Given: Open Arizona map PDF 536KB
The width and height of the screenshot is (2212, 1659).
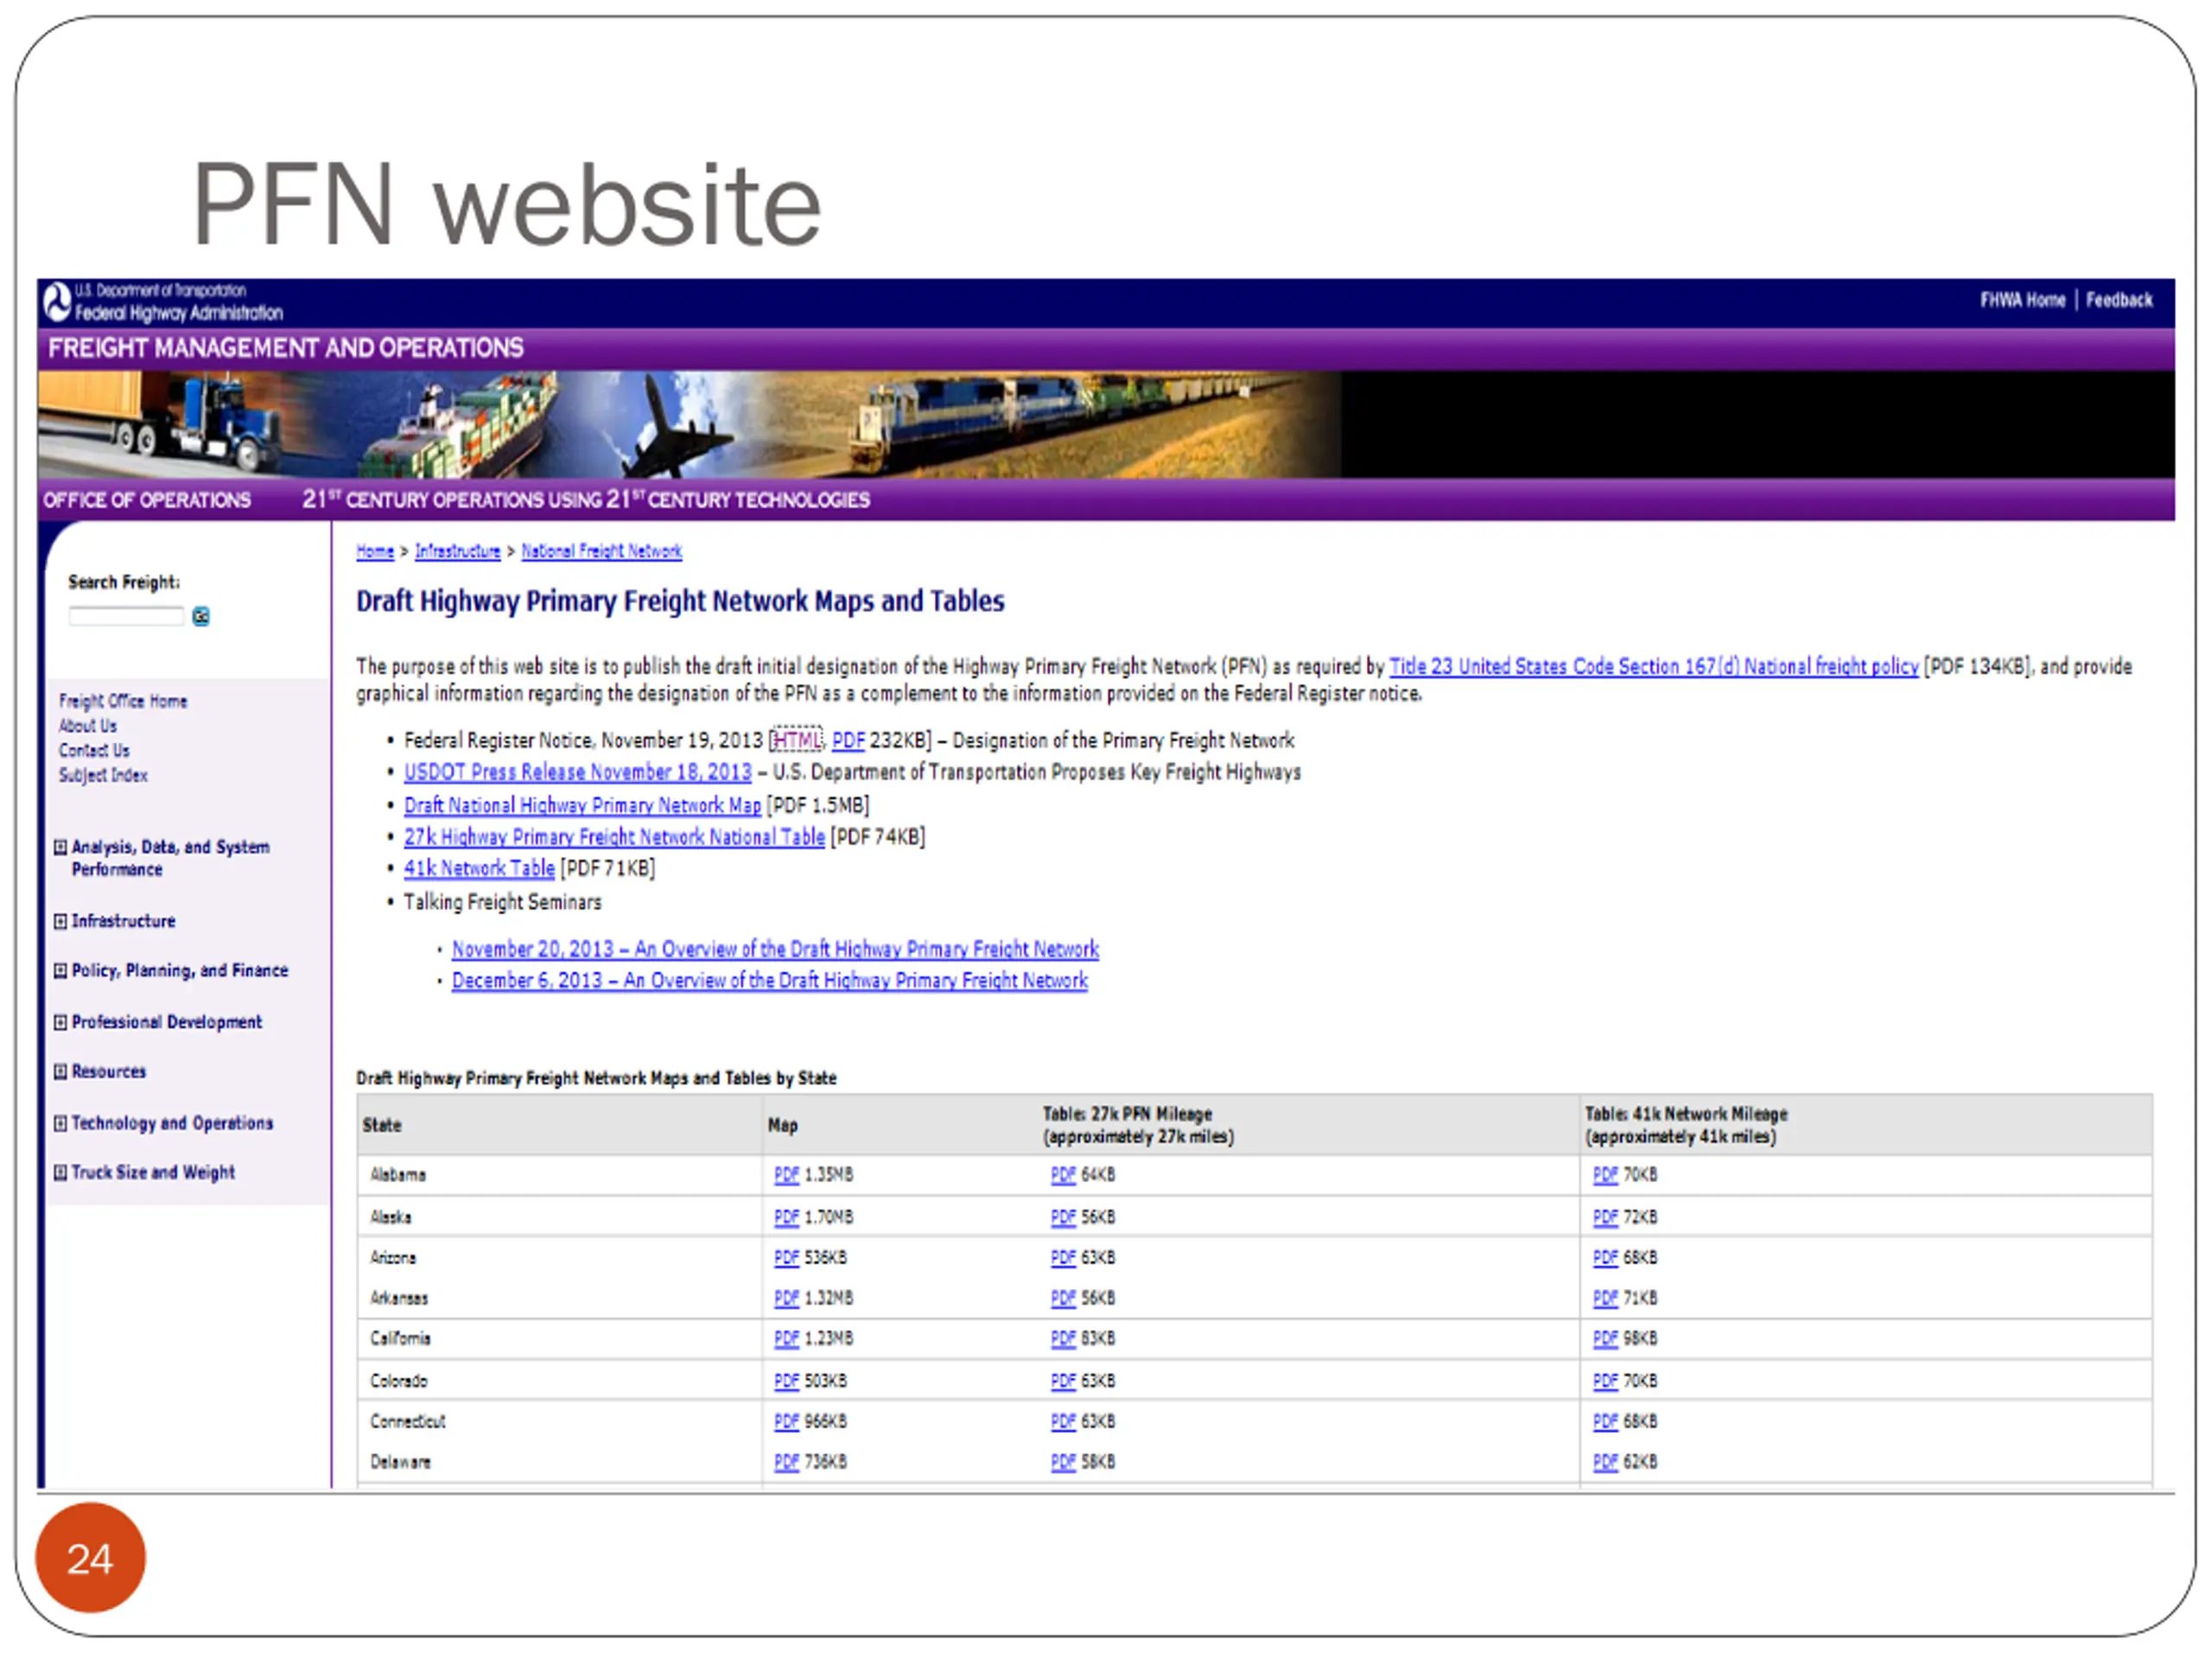Looking at the screenshot, I should (787, 1258).
